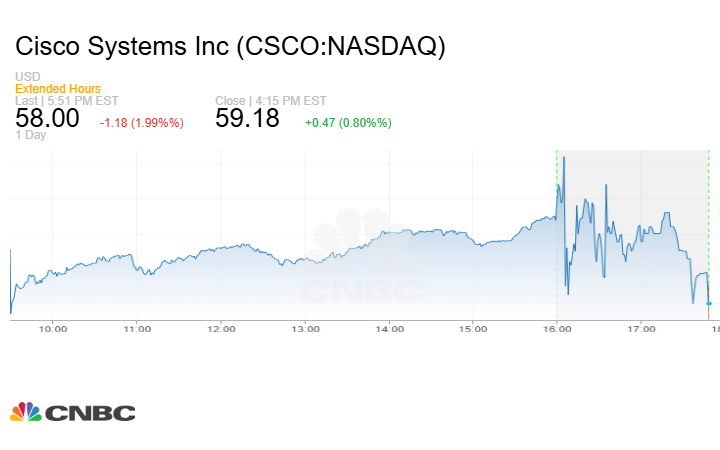Click the 1 Day range label
Viewport: 720px width, 450px height.
pyautogui.click(x=31, y=134)
